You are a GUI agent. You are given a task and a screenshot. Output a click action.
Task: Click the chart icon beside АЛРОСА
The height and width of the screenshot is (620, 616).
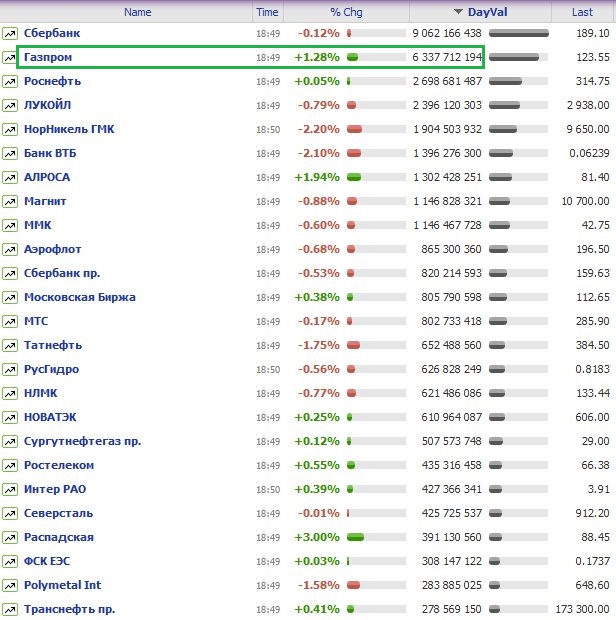9,177
